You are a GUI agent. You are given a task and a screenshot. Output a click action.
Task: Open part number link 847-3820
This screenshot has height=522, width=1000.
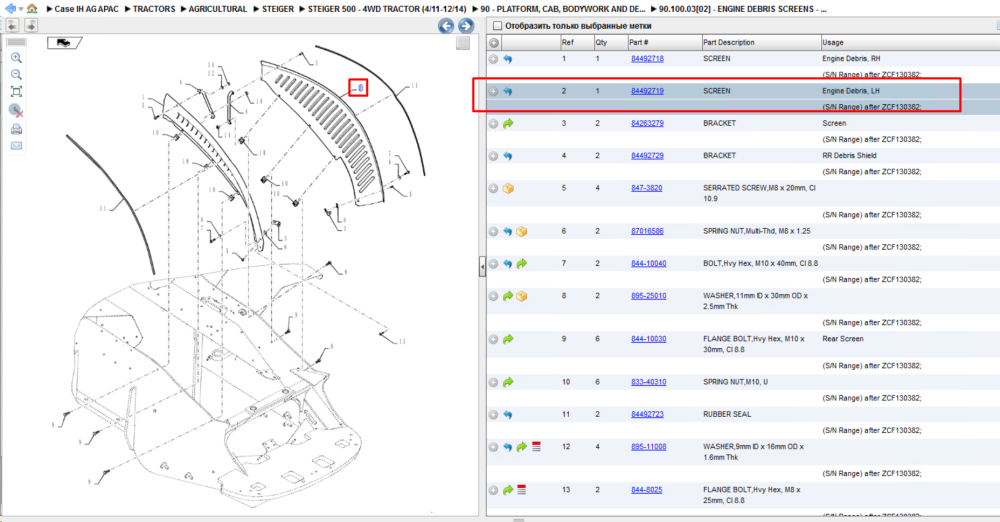pyautogui.click(x=647, y=188)
